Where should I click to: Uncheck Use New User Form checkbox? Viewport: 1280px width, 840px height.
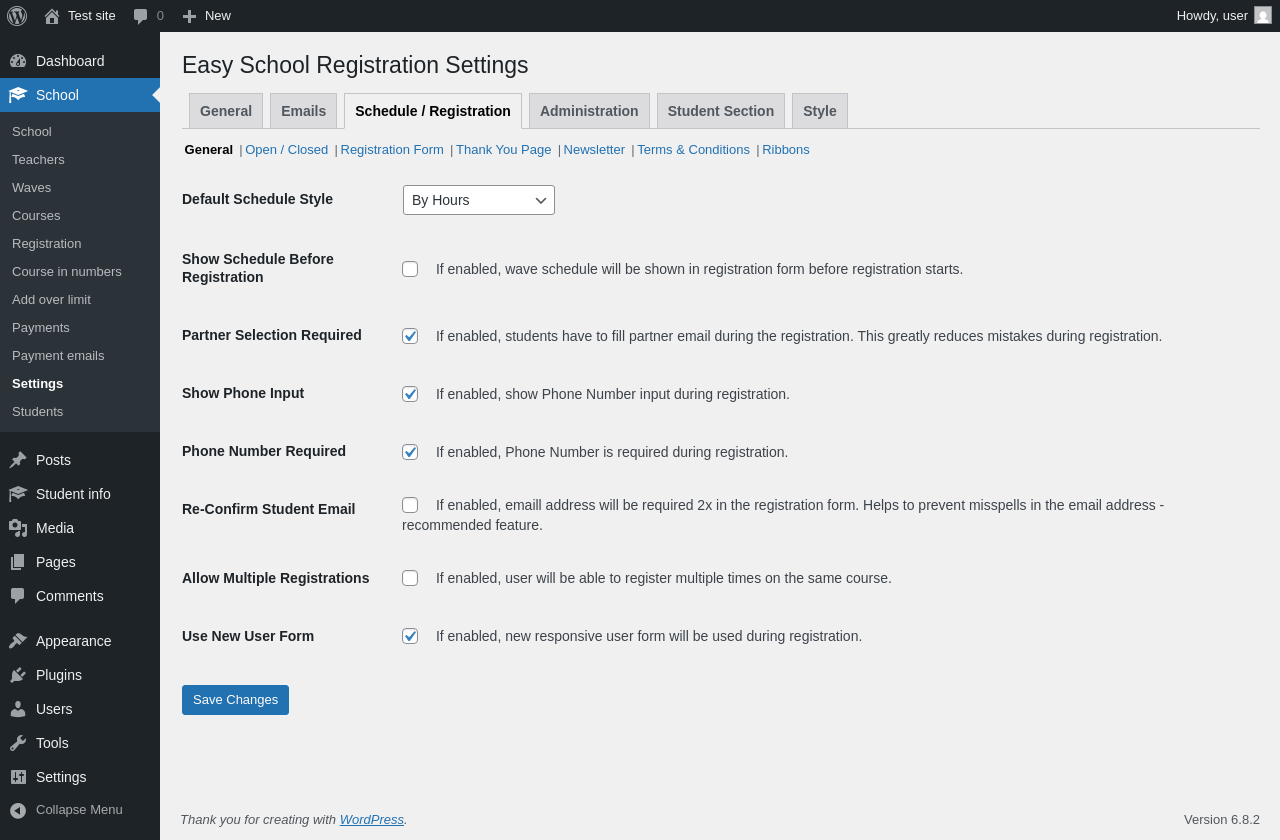[x=410, y=636]
